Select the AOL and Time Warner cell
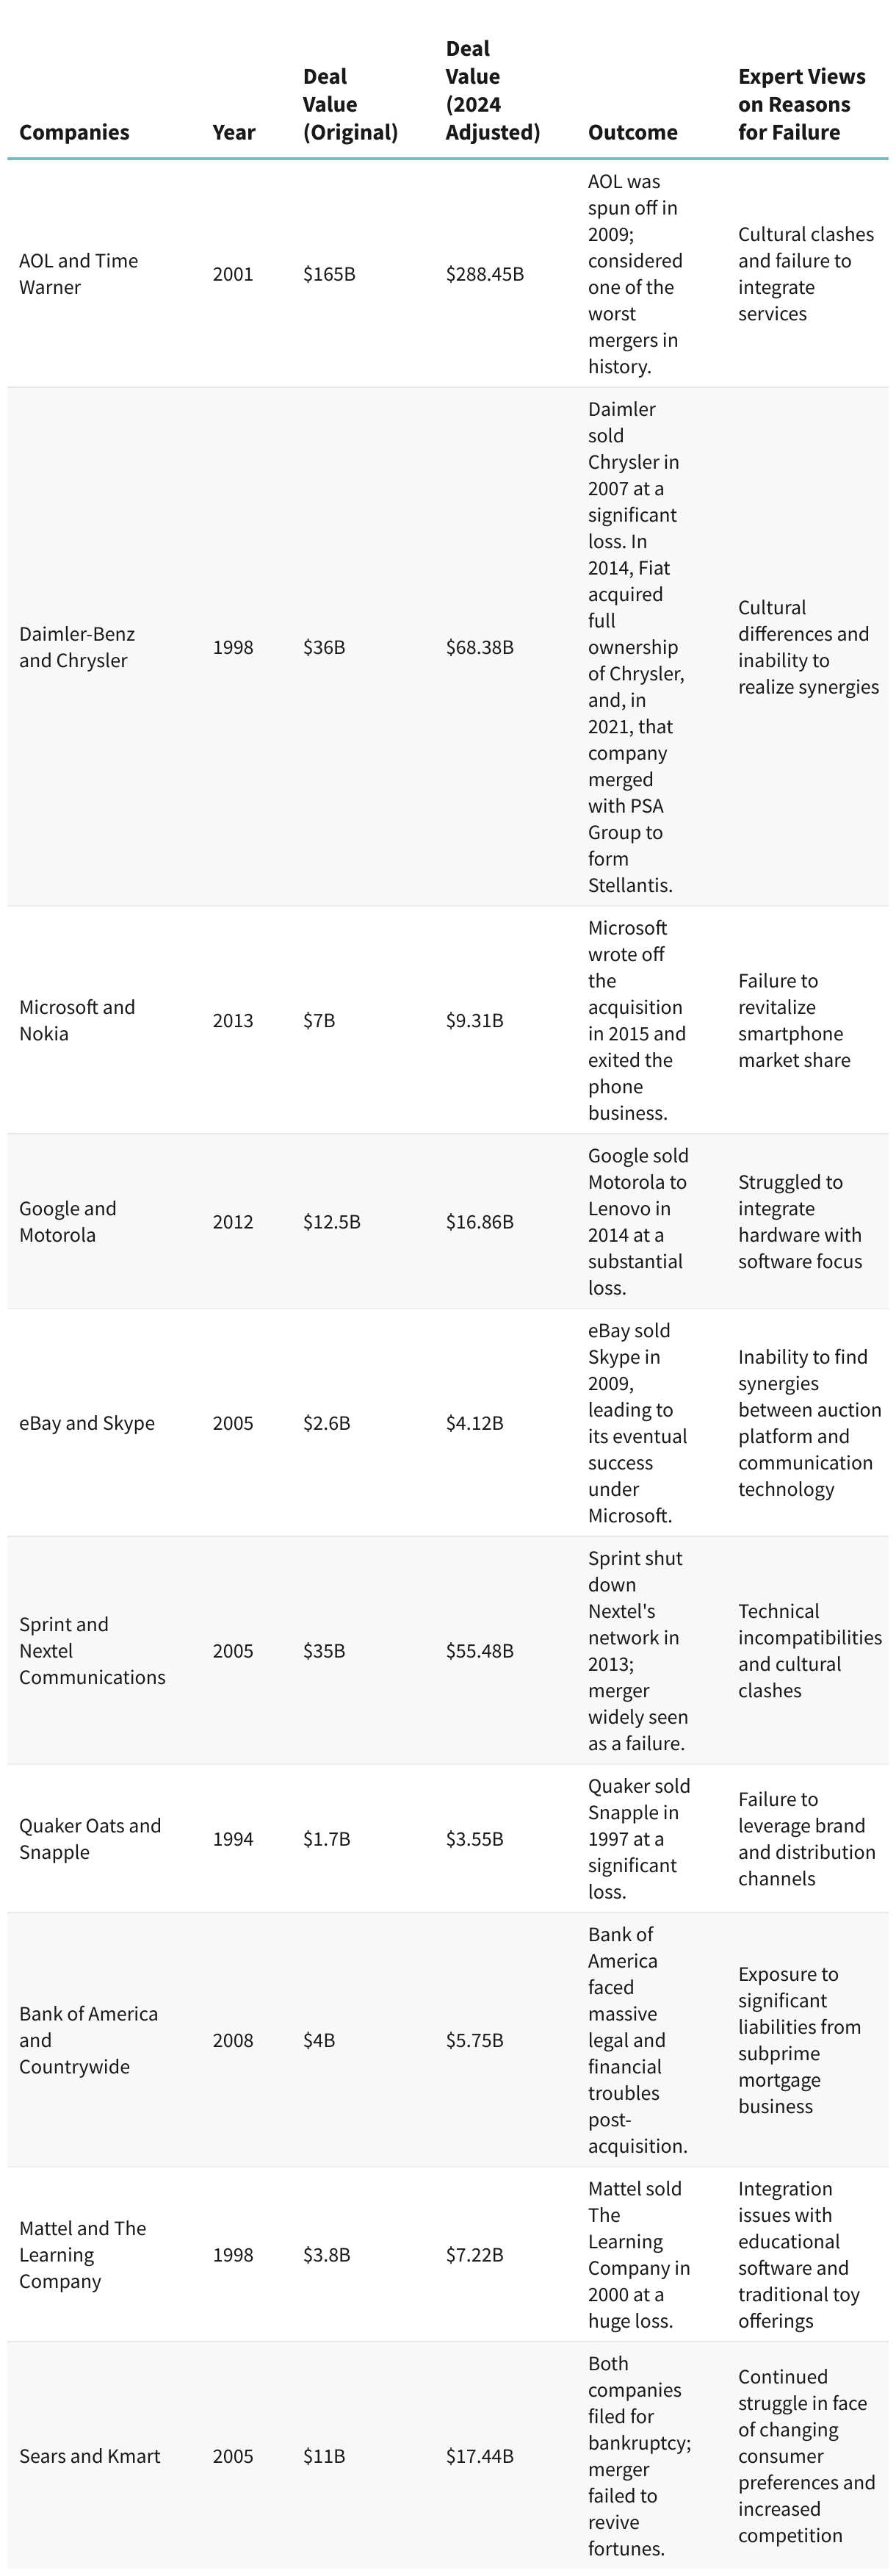Image resolution: width=896 pixels, height=2576 pixels. click(x=78, y=274)
